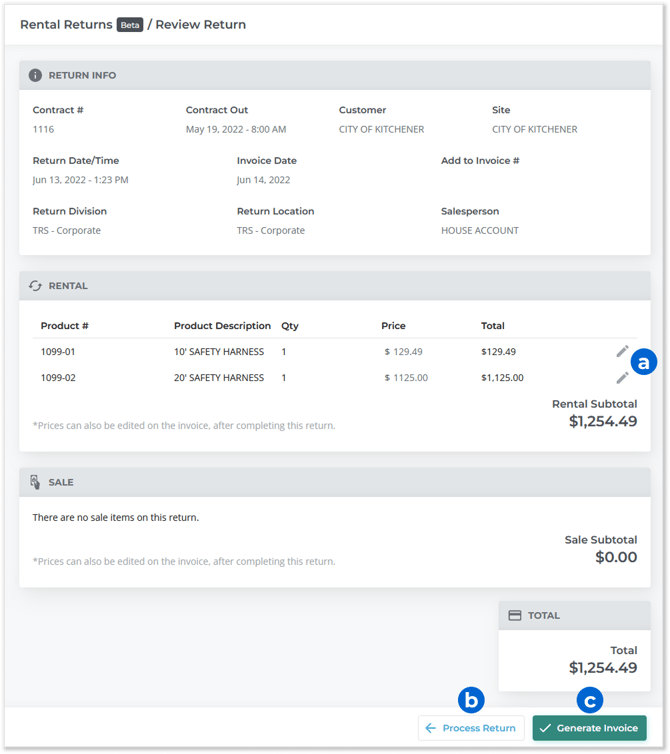This screenshot has width=670, height=754.
Task: Click the blue callout marker labeled a
Action: coord(642,362)
